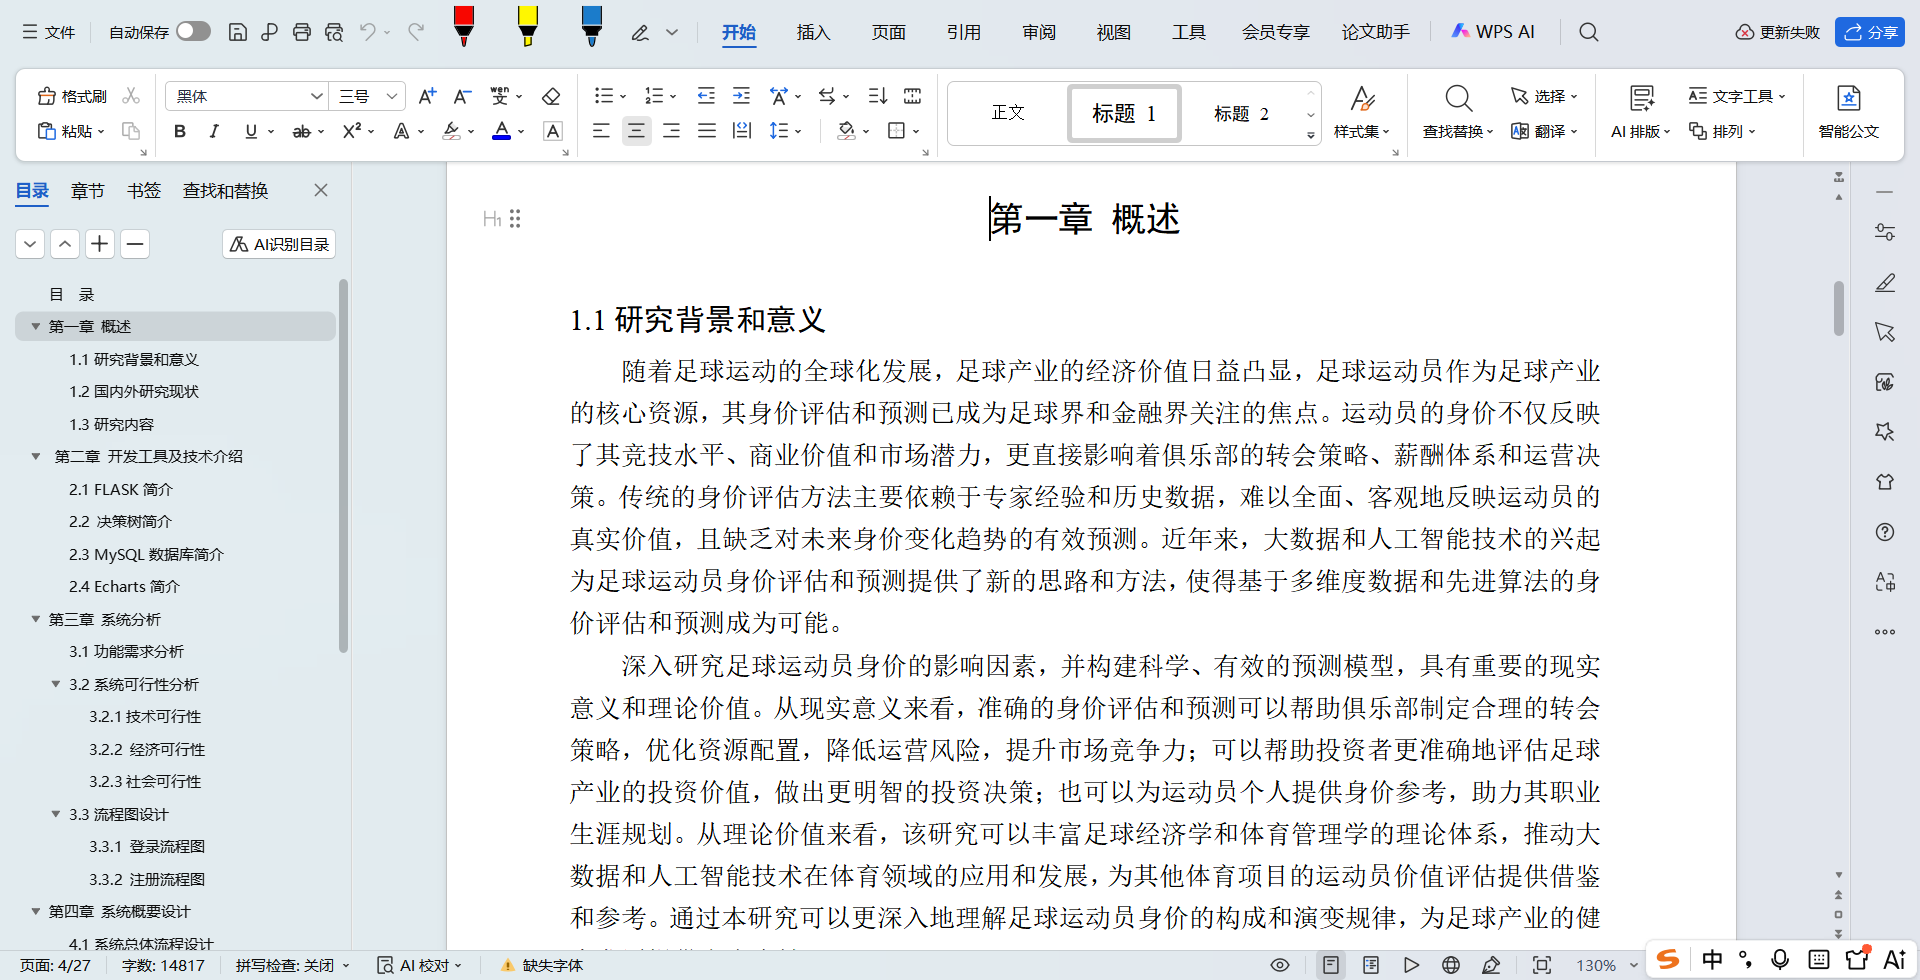Select the red pen tool
Screen dimensions: 1920x980
(464, 26)
